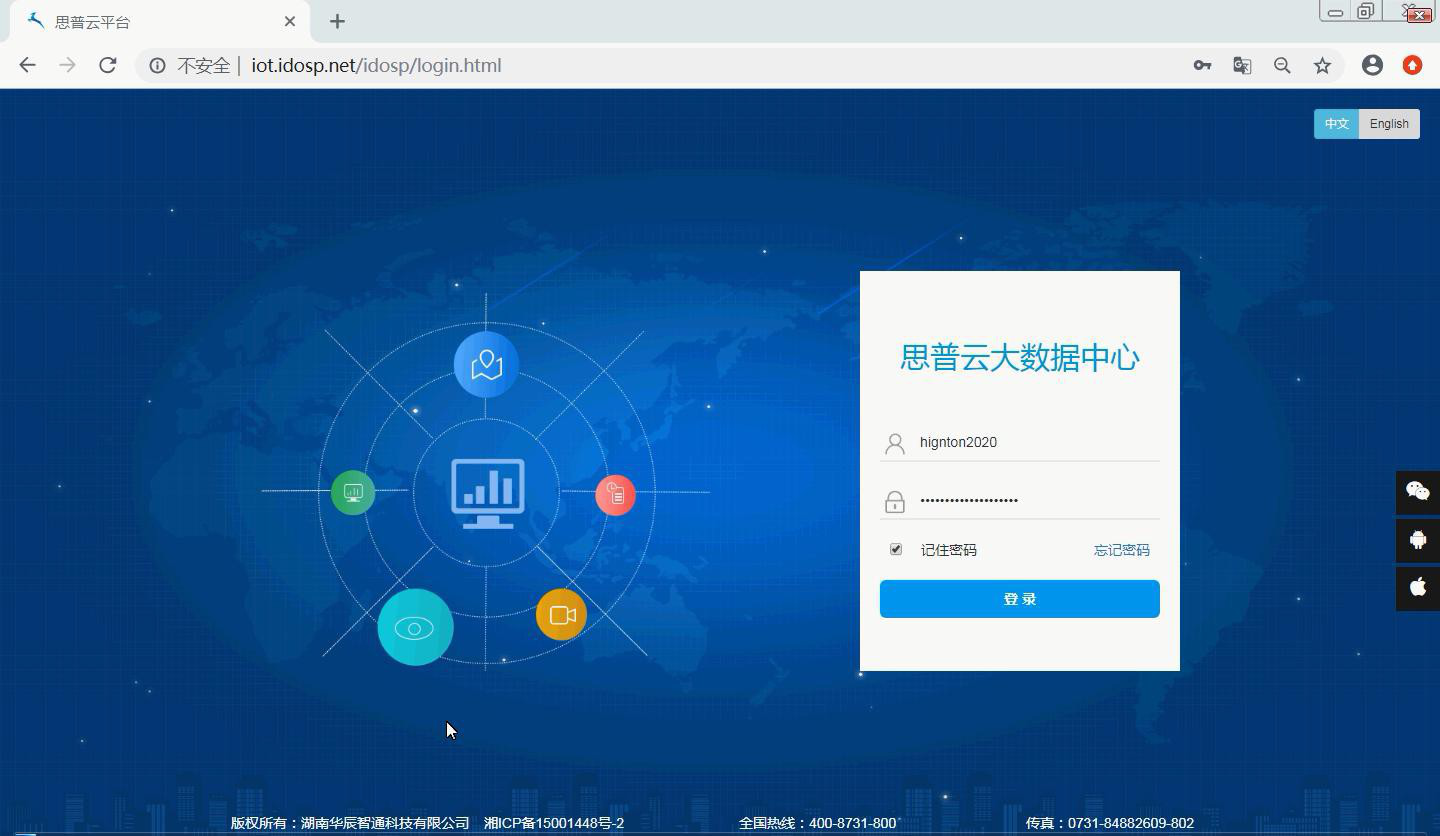1440x836 pixels.
Task: Click the Android download icon on the right edge
Action: pyautogui.click(x=1417, y=540)
